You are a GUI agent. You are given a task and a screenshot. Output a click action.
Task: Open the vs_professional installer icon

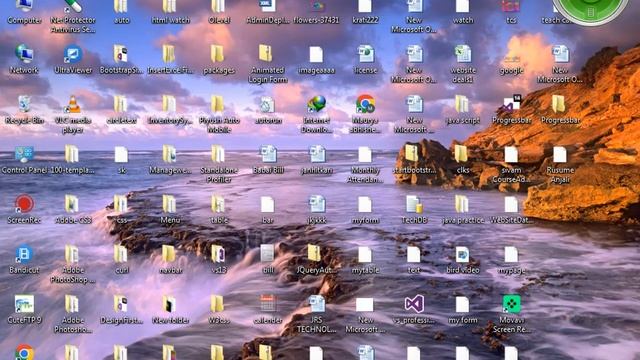tap(414, 304)
